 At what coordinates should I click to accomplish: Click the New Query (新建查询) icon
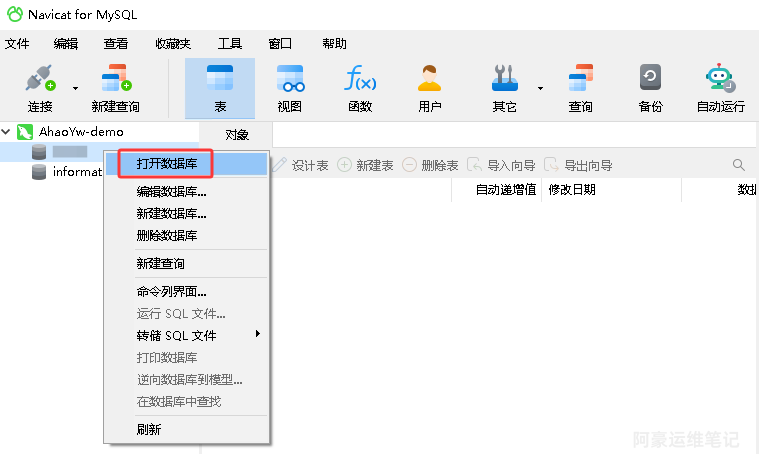(x=116, y=78)
